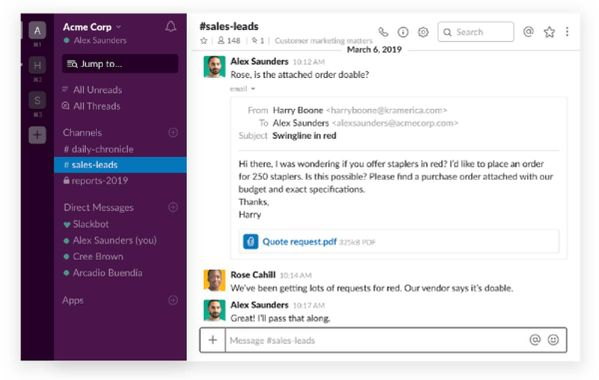Show channel details info icon
Screen dimensions: 599x380
(403, 32)
